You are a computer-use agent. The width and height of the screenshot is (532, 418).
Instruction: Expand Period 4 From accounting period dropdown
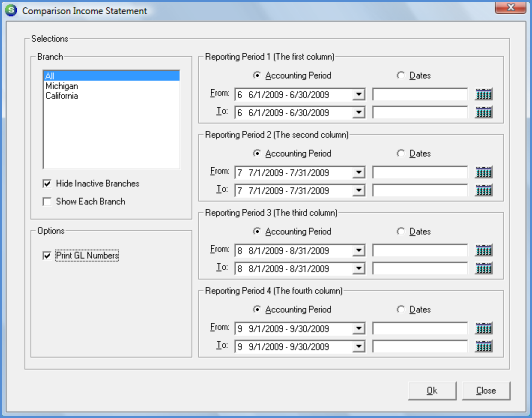(359, 328)
